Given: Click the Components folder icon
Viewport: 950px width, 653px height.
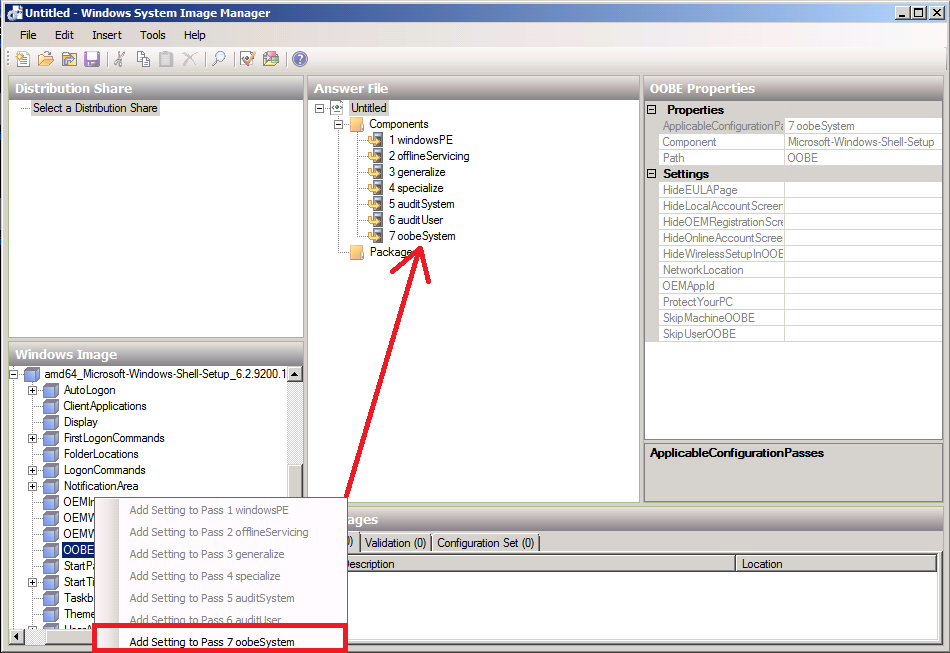Looking at the screenshot, I should pos(357,124).
